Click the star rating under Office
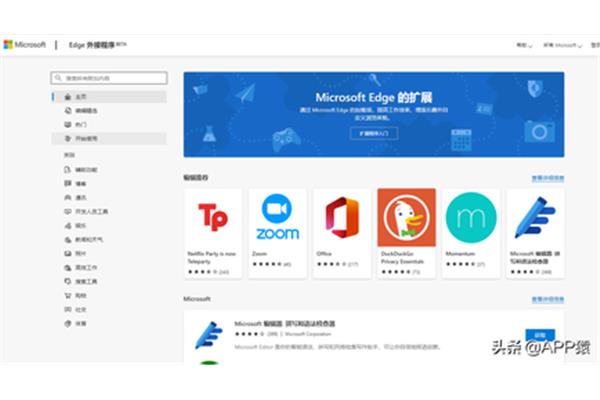The height and width of the screenshot is (400, 600). [331, 264]
